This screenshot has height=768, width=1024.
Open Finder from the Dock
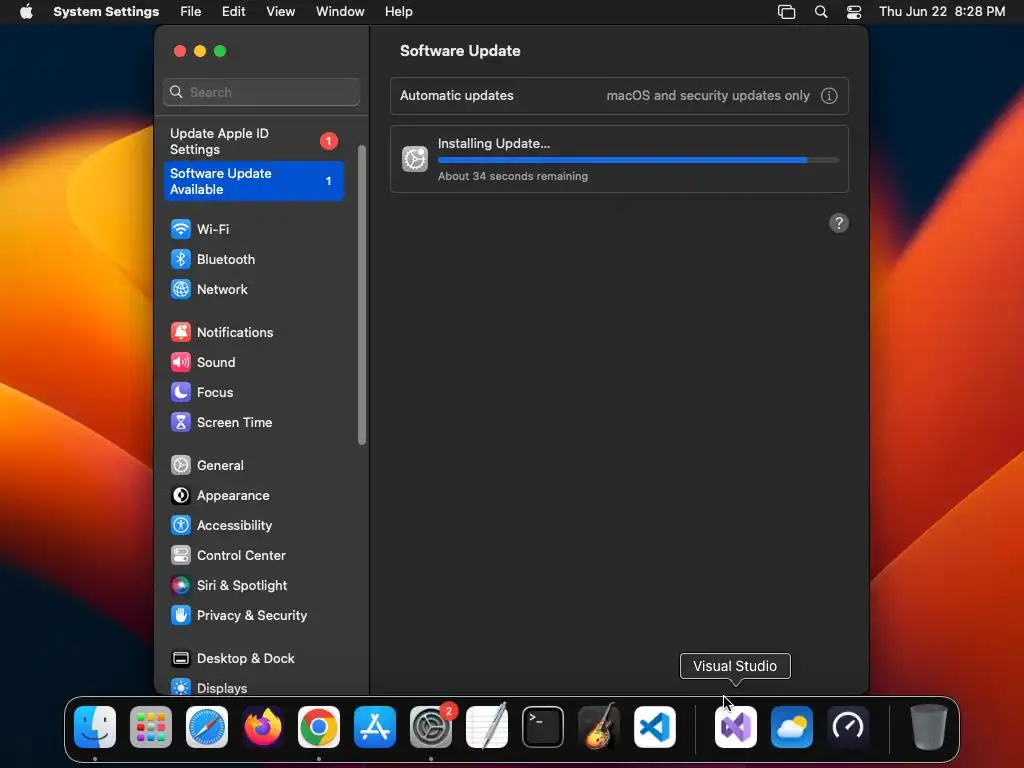[x=95, y=727]
